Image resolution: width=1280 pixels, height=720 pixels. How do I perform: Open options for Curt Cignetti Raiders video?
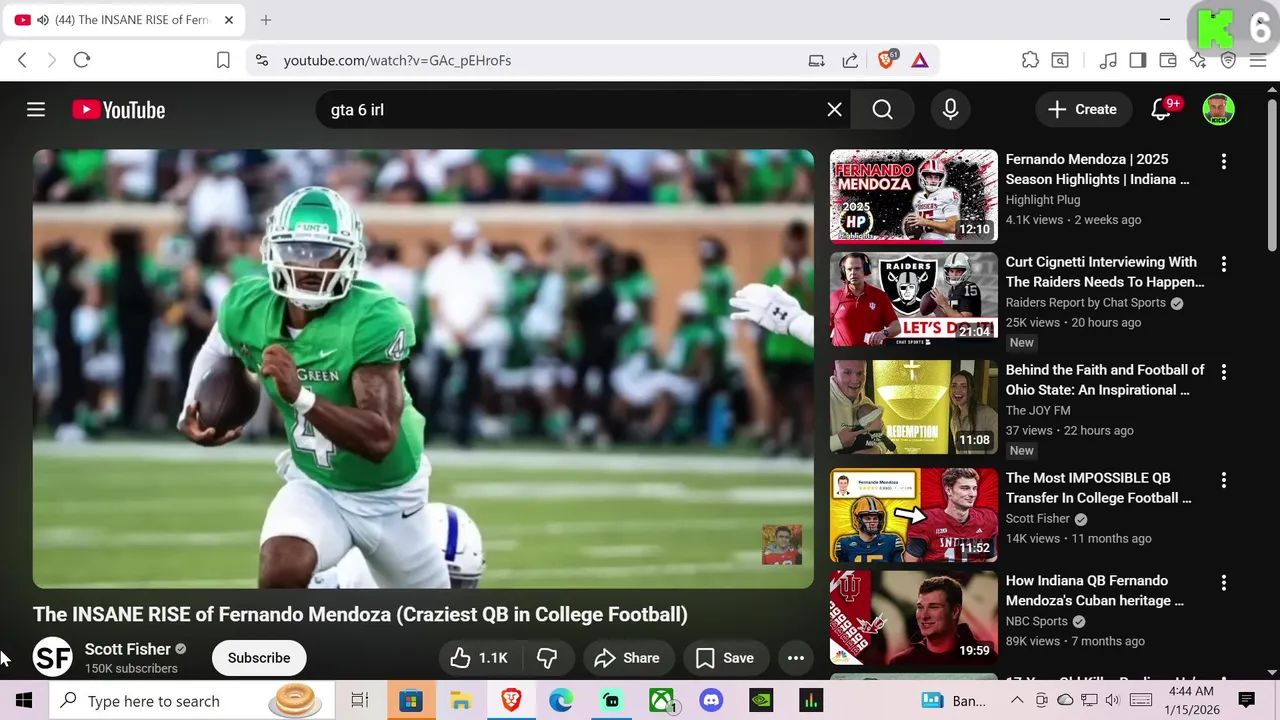pos(1223,264)
